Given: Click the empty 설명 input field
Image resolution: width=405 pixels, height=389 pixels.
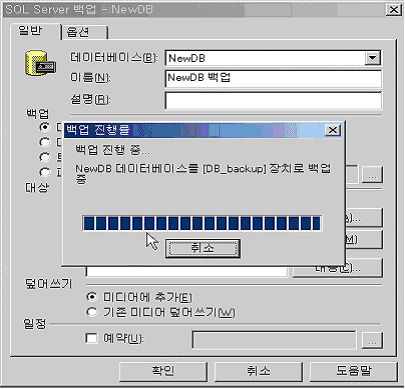Looking at the screenshot, I should pyautogui.click(x=273, y=100).
